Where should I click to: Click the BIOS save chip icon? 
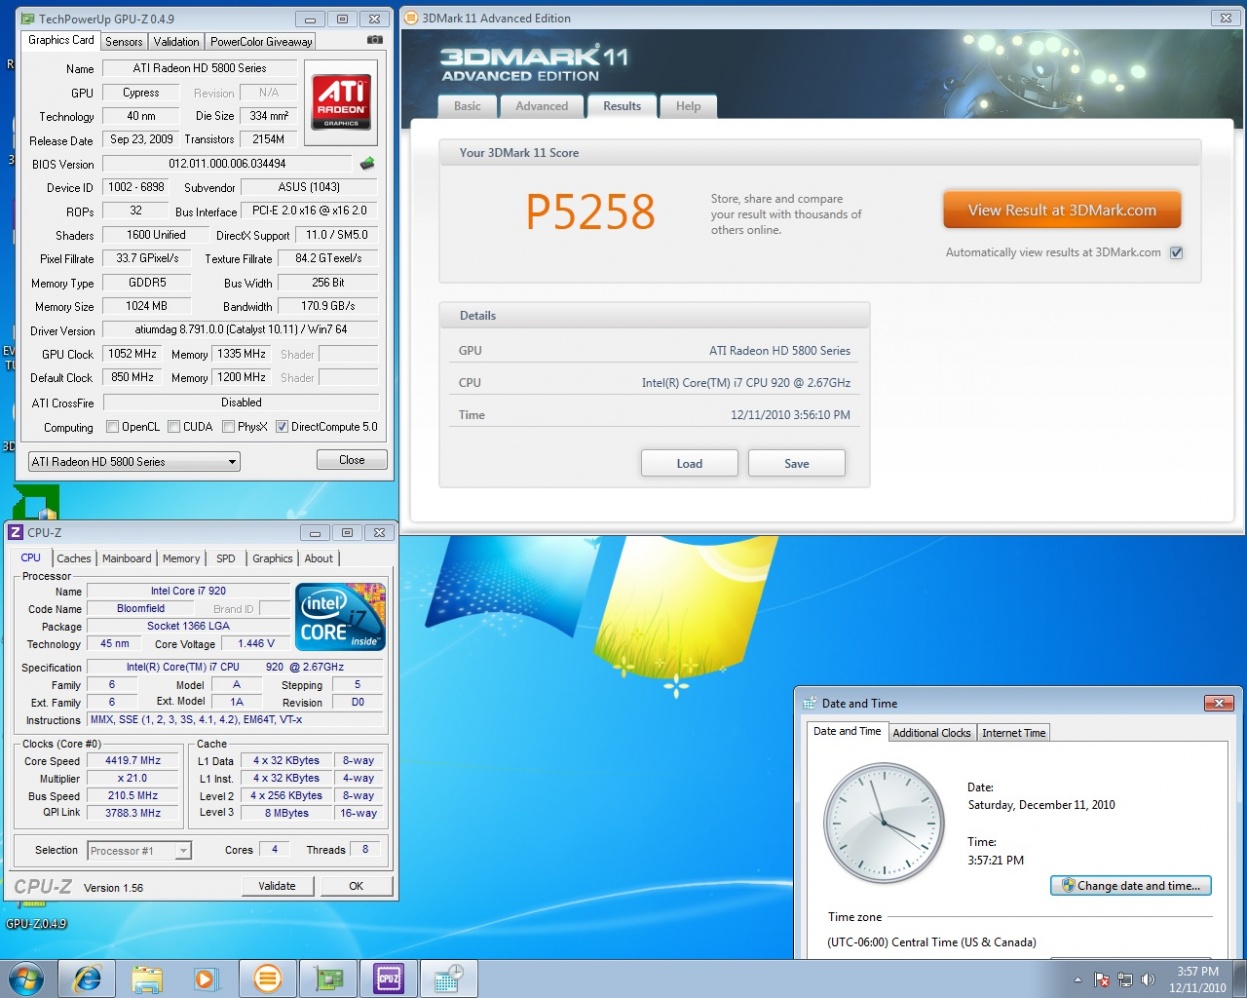click(367, 163)
